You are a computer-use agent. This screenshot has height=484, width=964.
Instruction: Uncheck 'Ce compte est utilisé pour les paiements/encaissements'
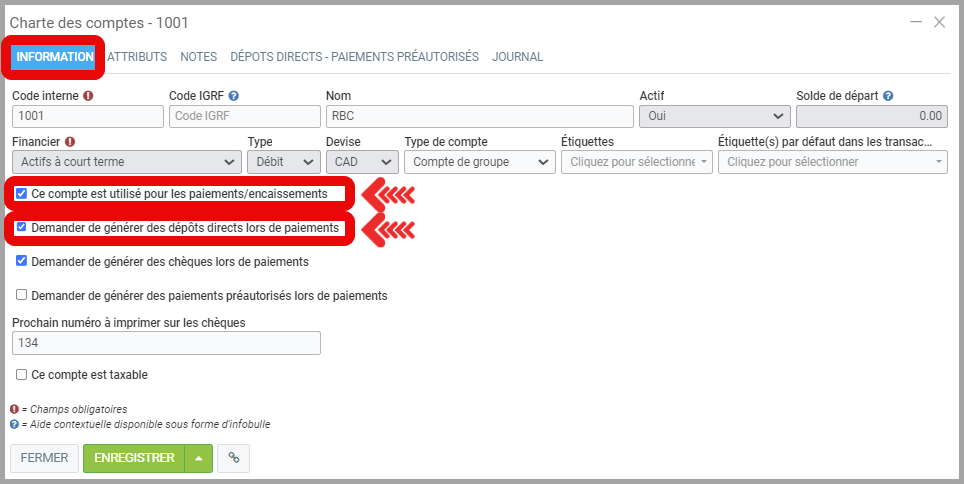[x=21, y=193]
